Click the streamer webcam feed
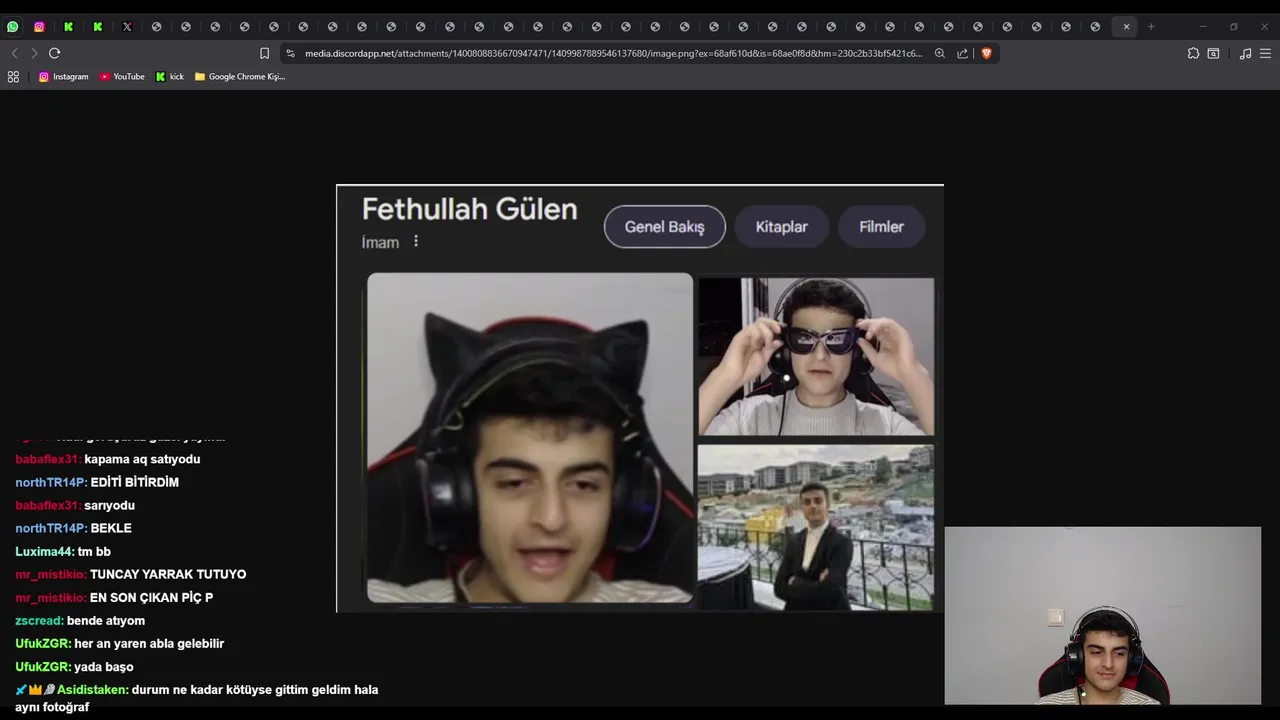Image resolution: width=1280 pixels, height=720 pixels. click(x=1103, y=615)
